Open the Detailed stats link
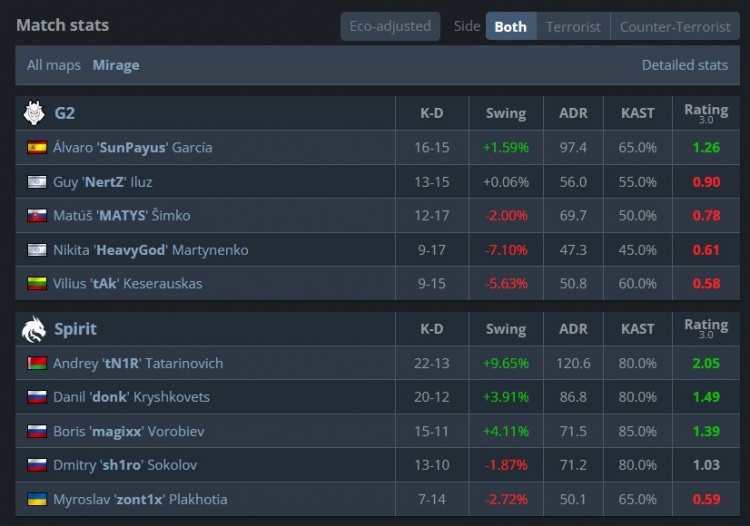The height and width of the screenshot is (526, 750). [684, 65]
